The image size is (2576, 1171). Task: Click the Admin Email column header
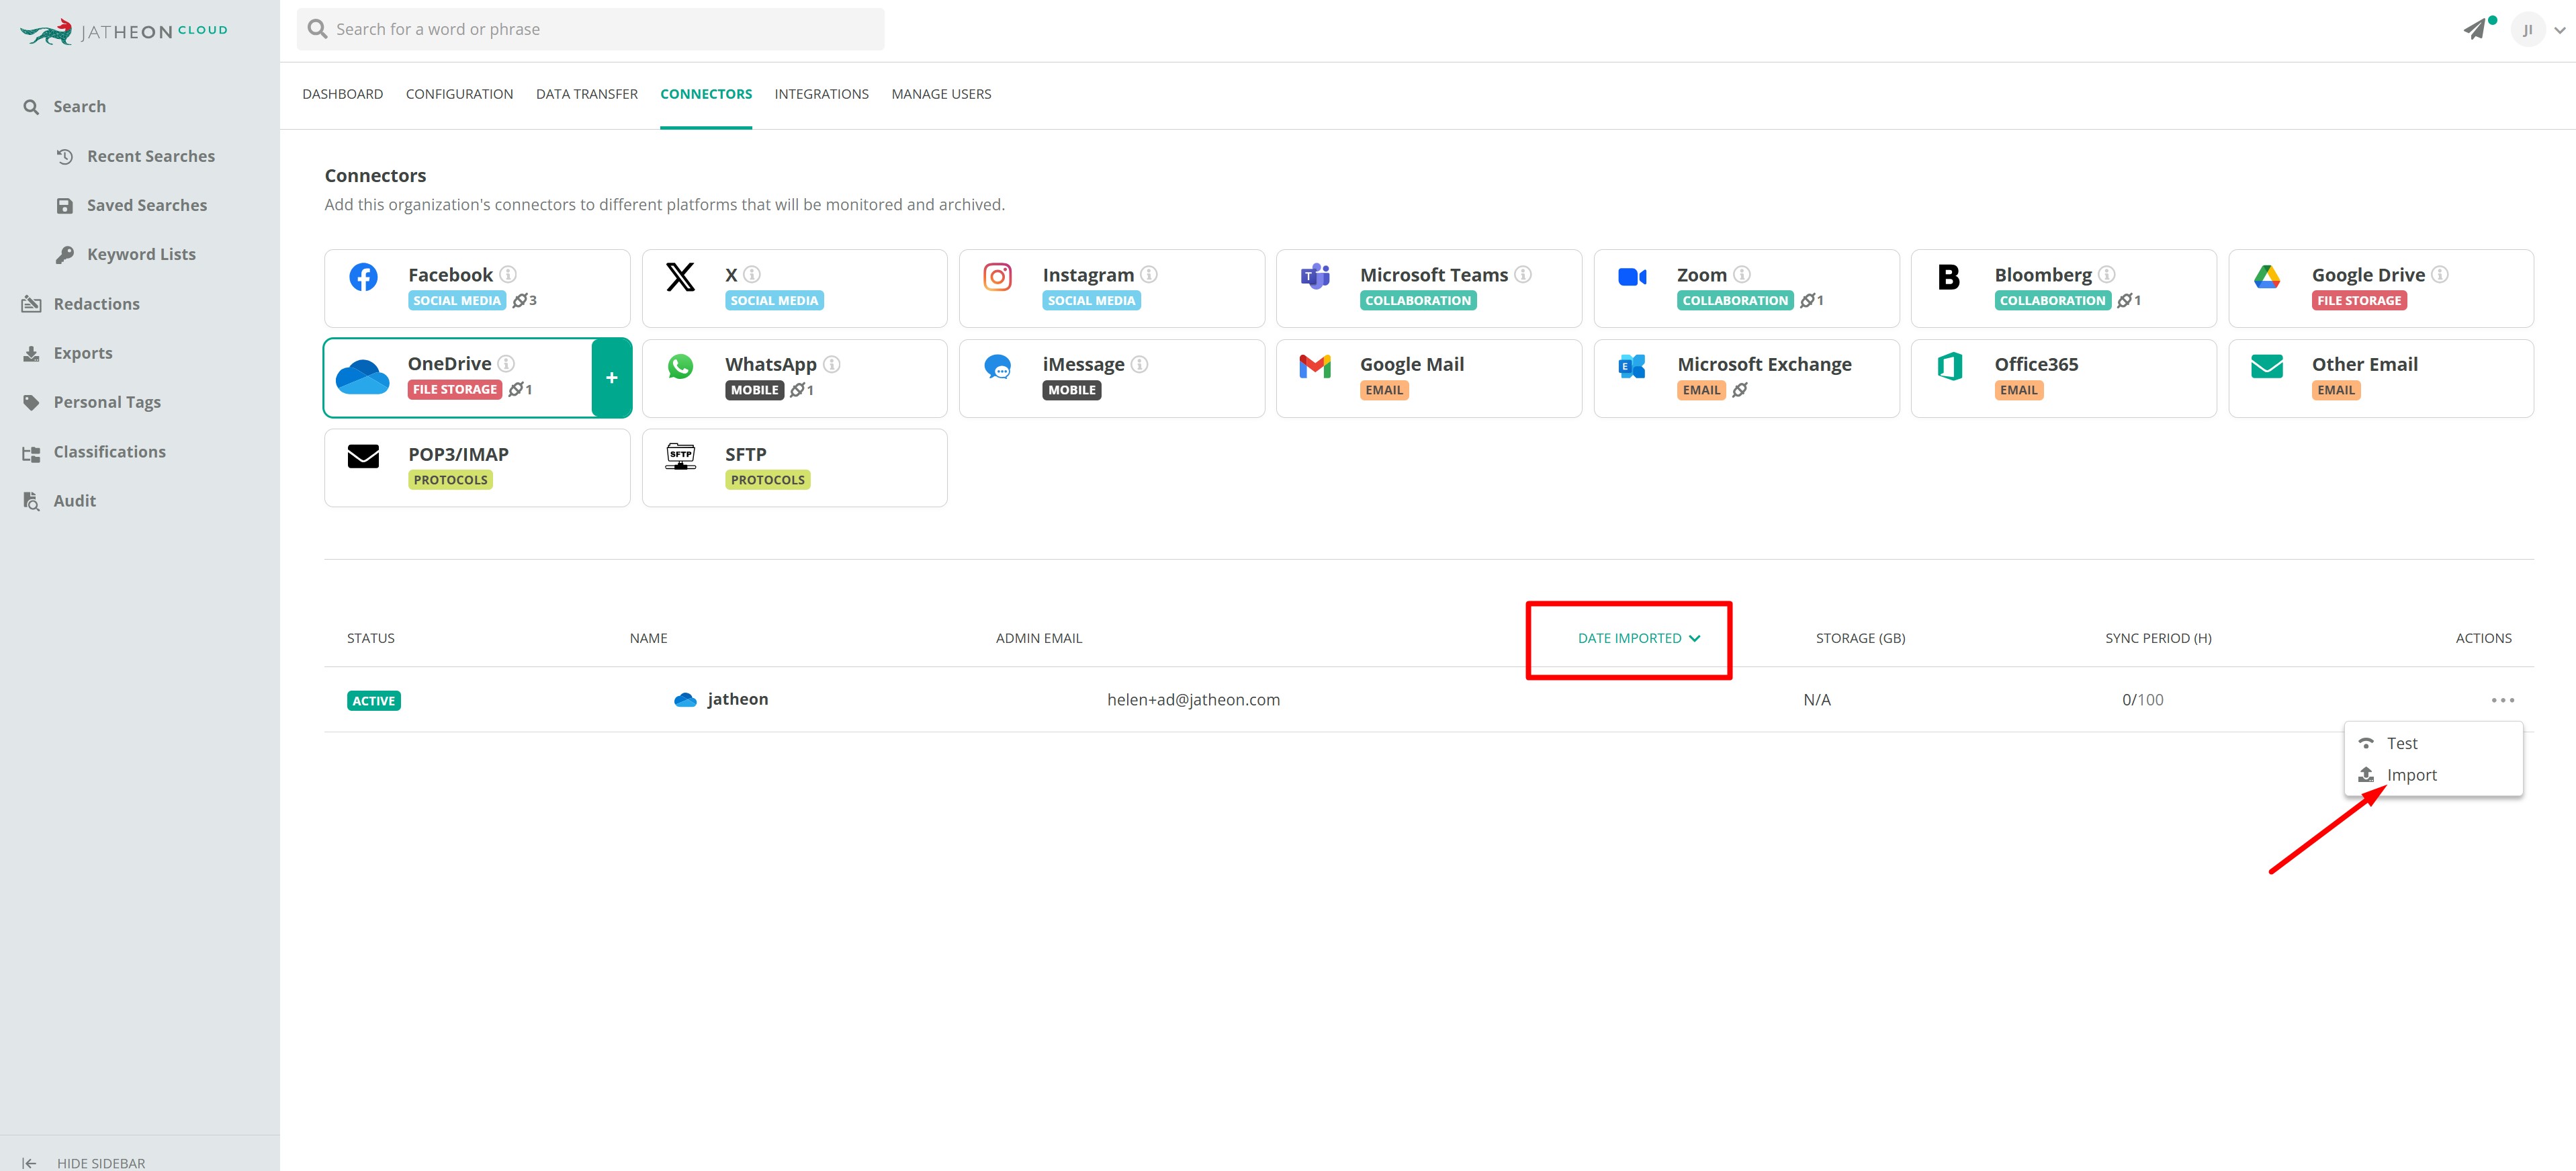1039,639
